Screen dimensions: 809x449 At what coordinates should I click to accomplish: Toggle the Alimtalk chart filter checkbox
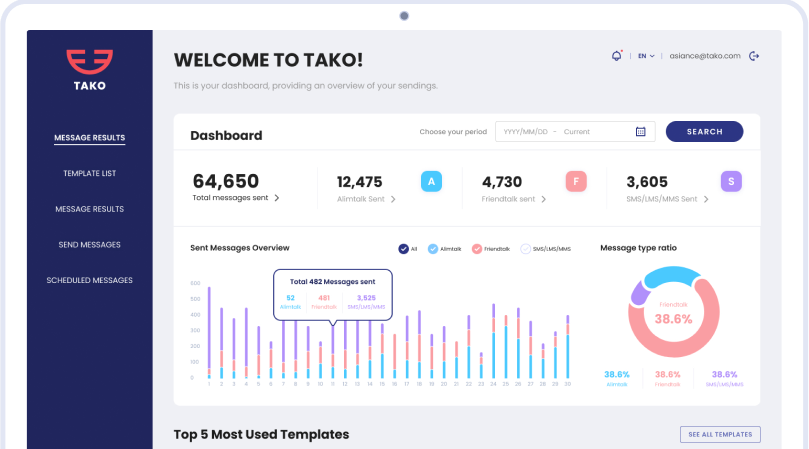[432, 248]
